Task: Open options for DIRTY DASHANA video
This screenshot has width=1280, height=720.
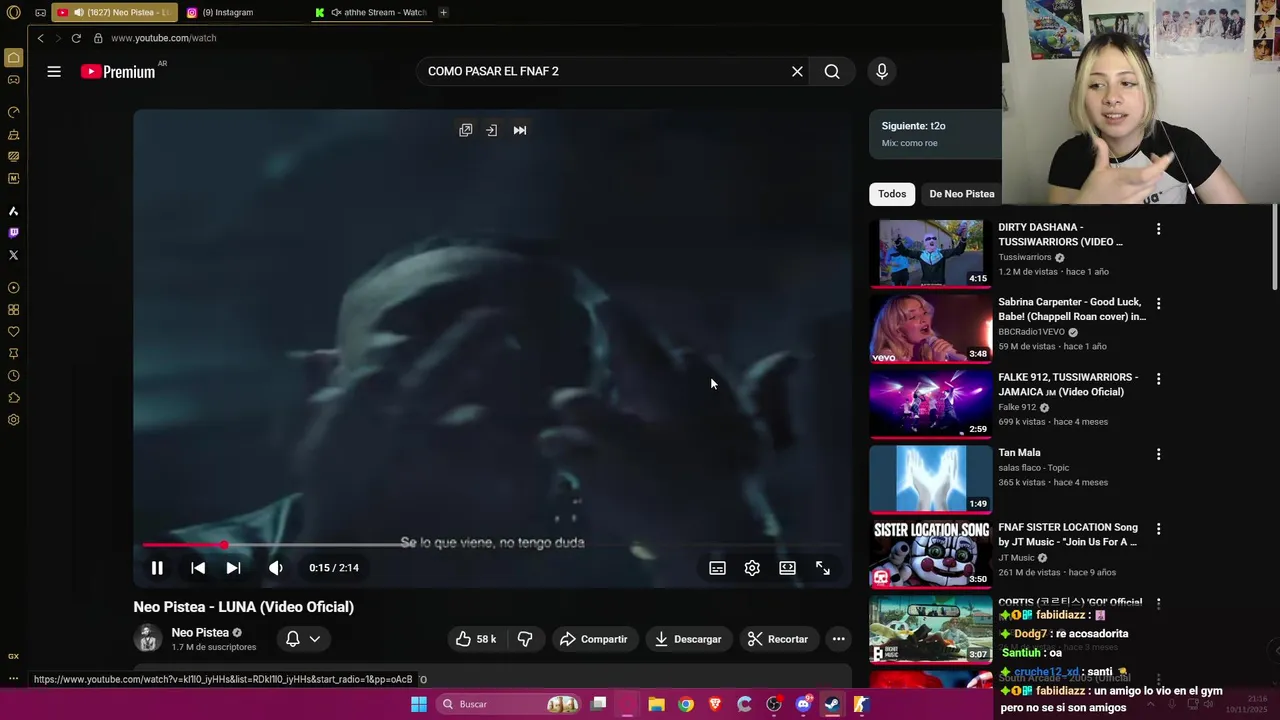Action: coord(1158,229)
